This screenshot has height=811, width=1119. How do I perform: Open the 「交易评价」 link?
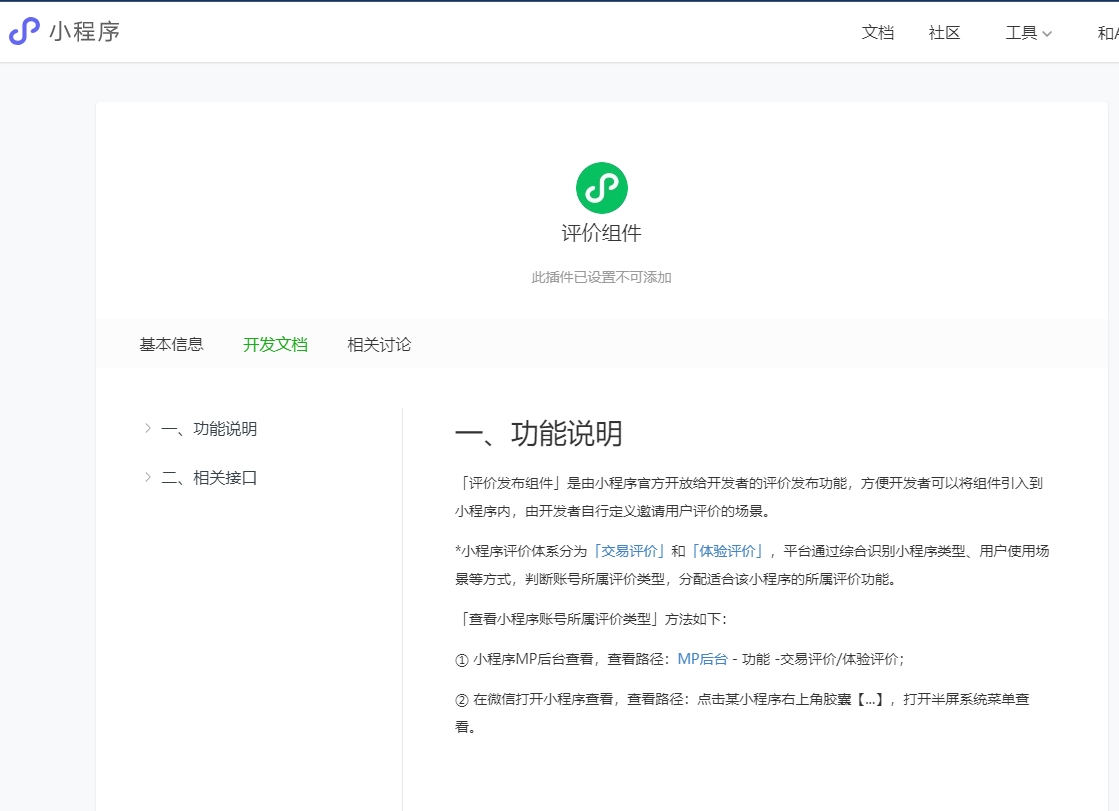[629, 551]
